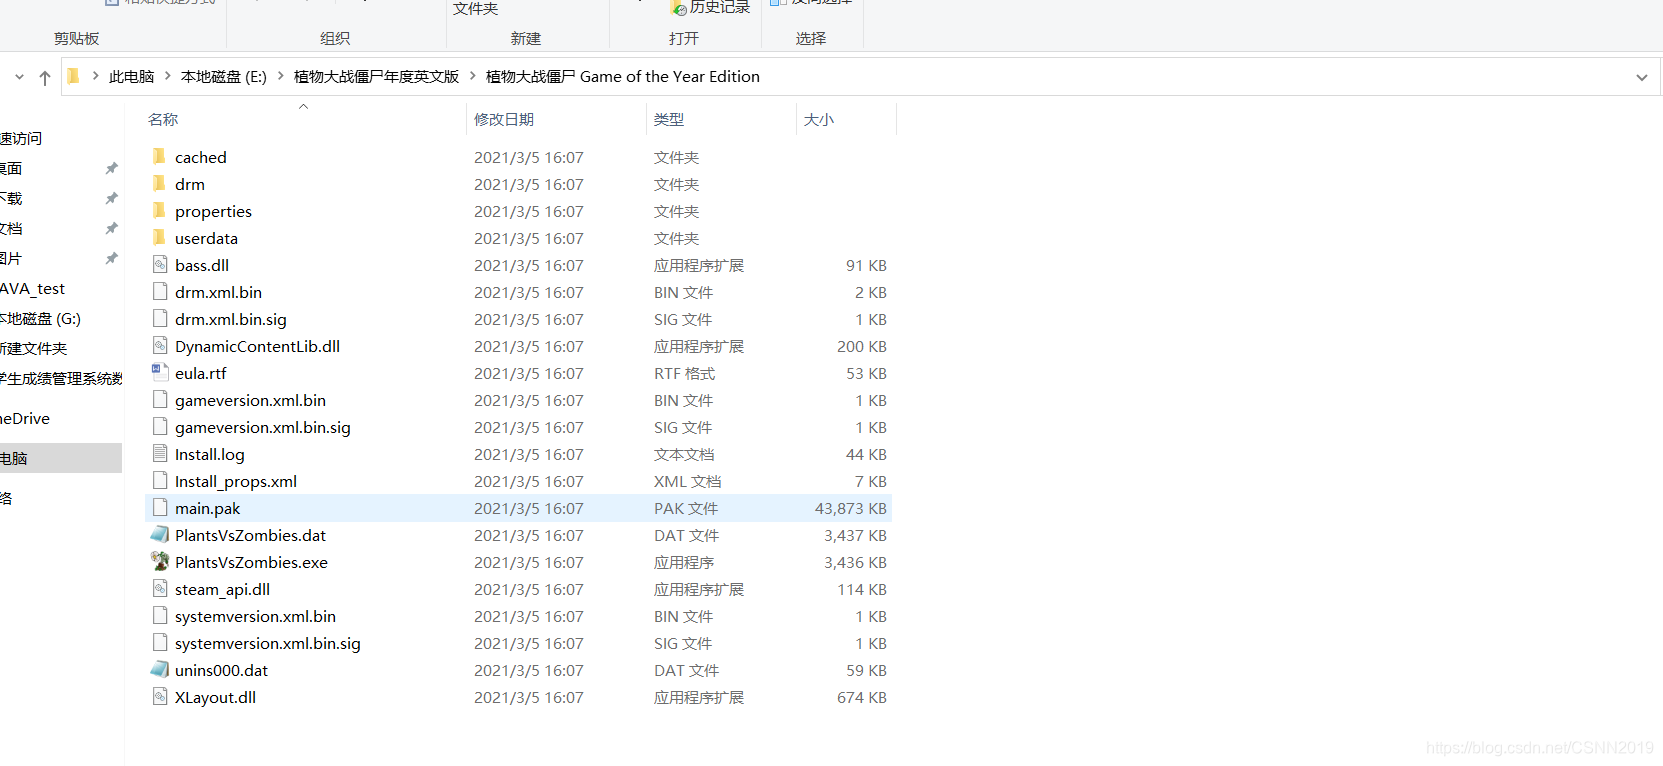Expand the chevron before 此电脑 in path

point(95,76)
